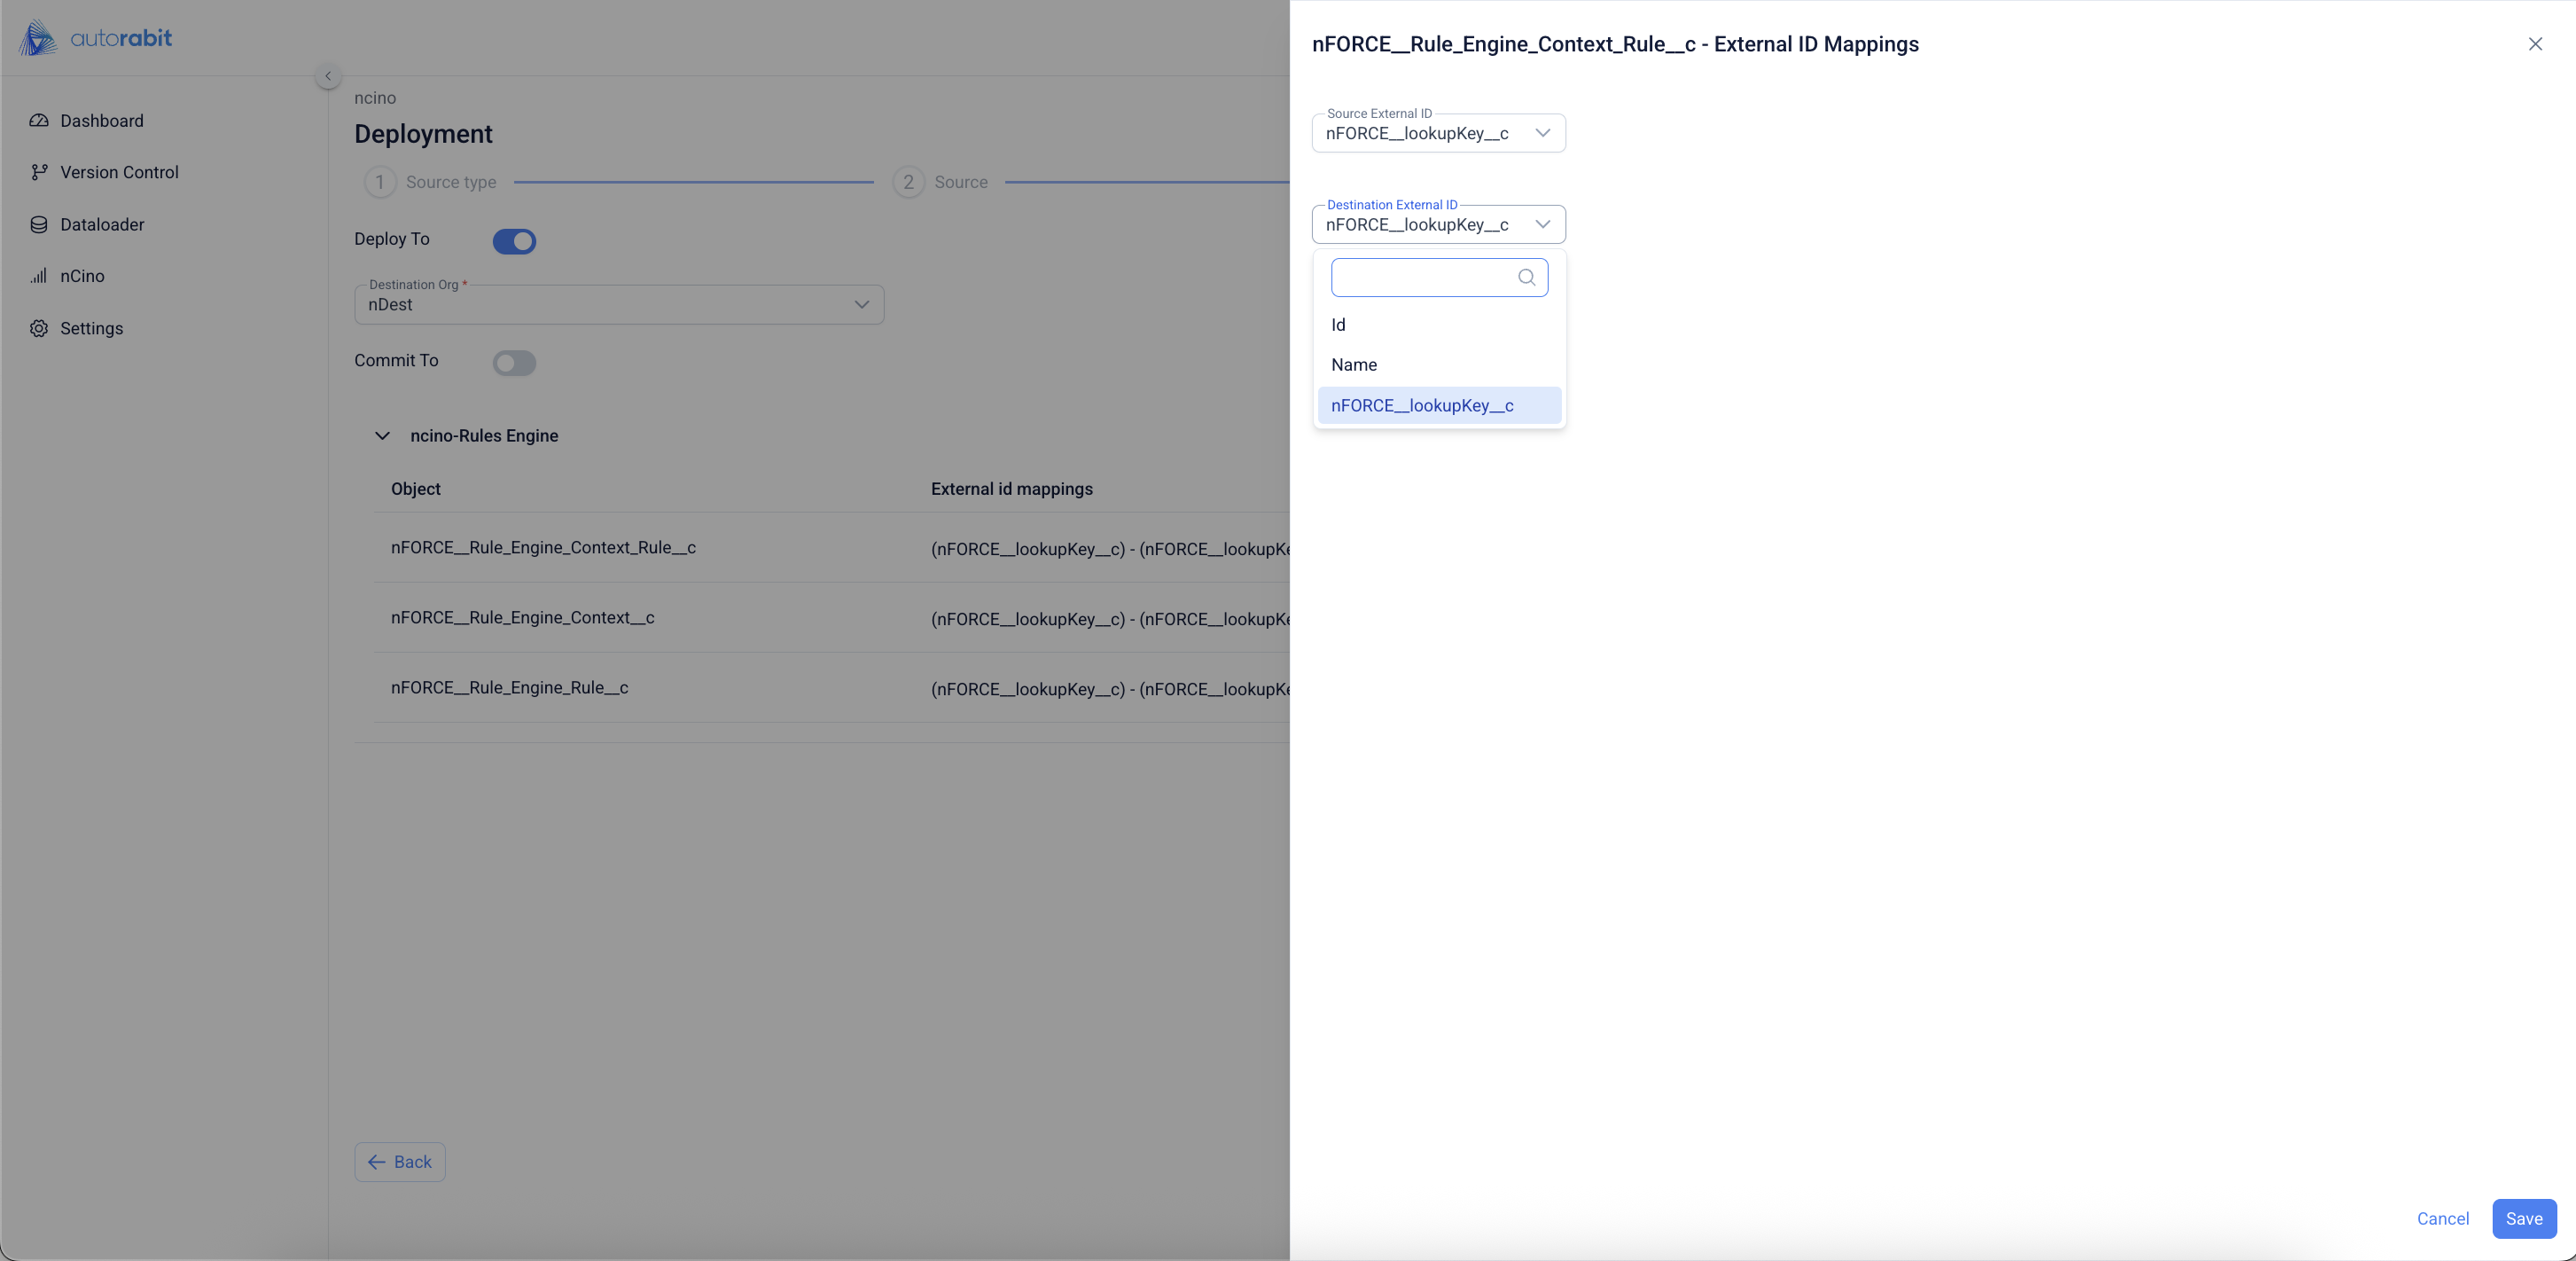The width and height of the screenshot is (2576, 1261).
Task: Open the Destination Org dropdown
Action: (x=860, y=305)
